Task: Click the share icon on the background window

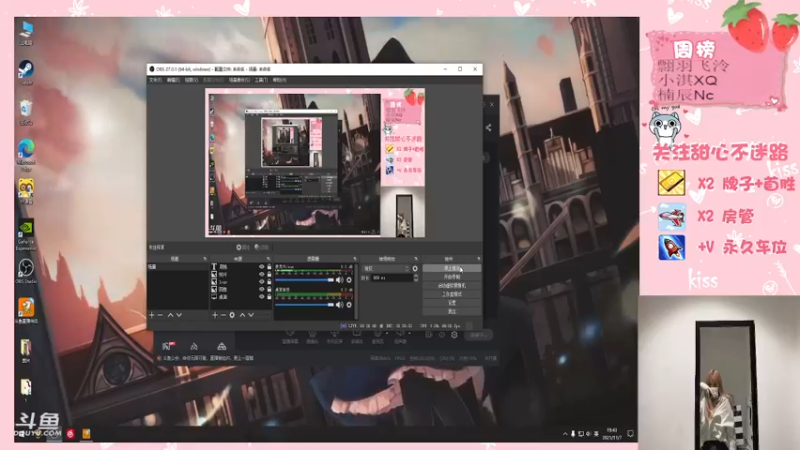Action: click(x=489, y=128)
